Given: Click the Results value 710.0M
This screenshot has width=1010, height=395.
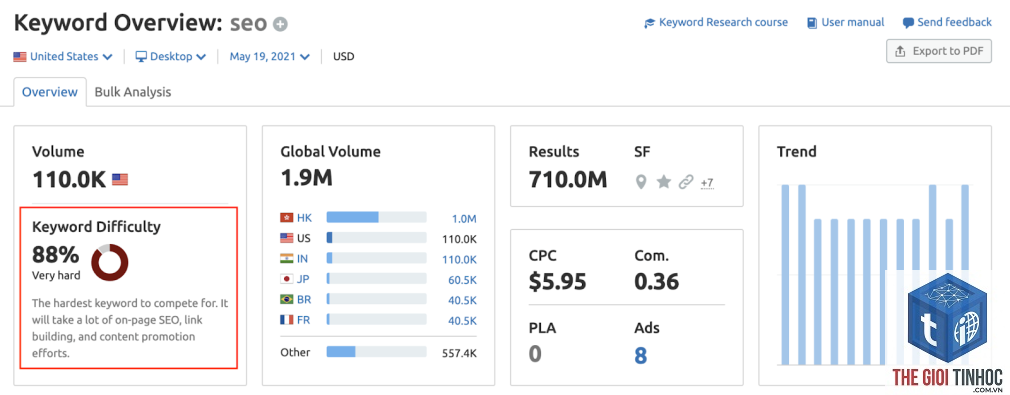Looking at the screenshot, I should [x=567, y=180].
